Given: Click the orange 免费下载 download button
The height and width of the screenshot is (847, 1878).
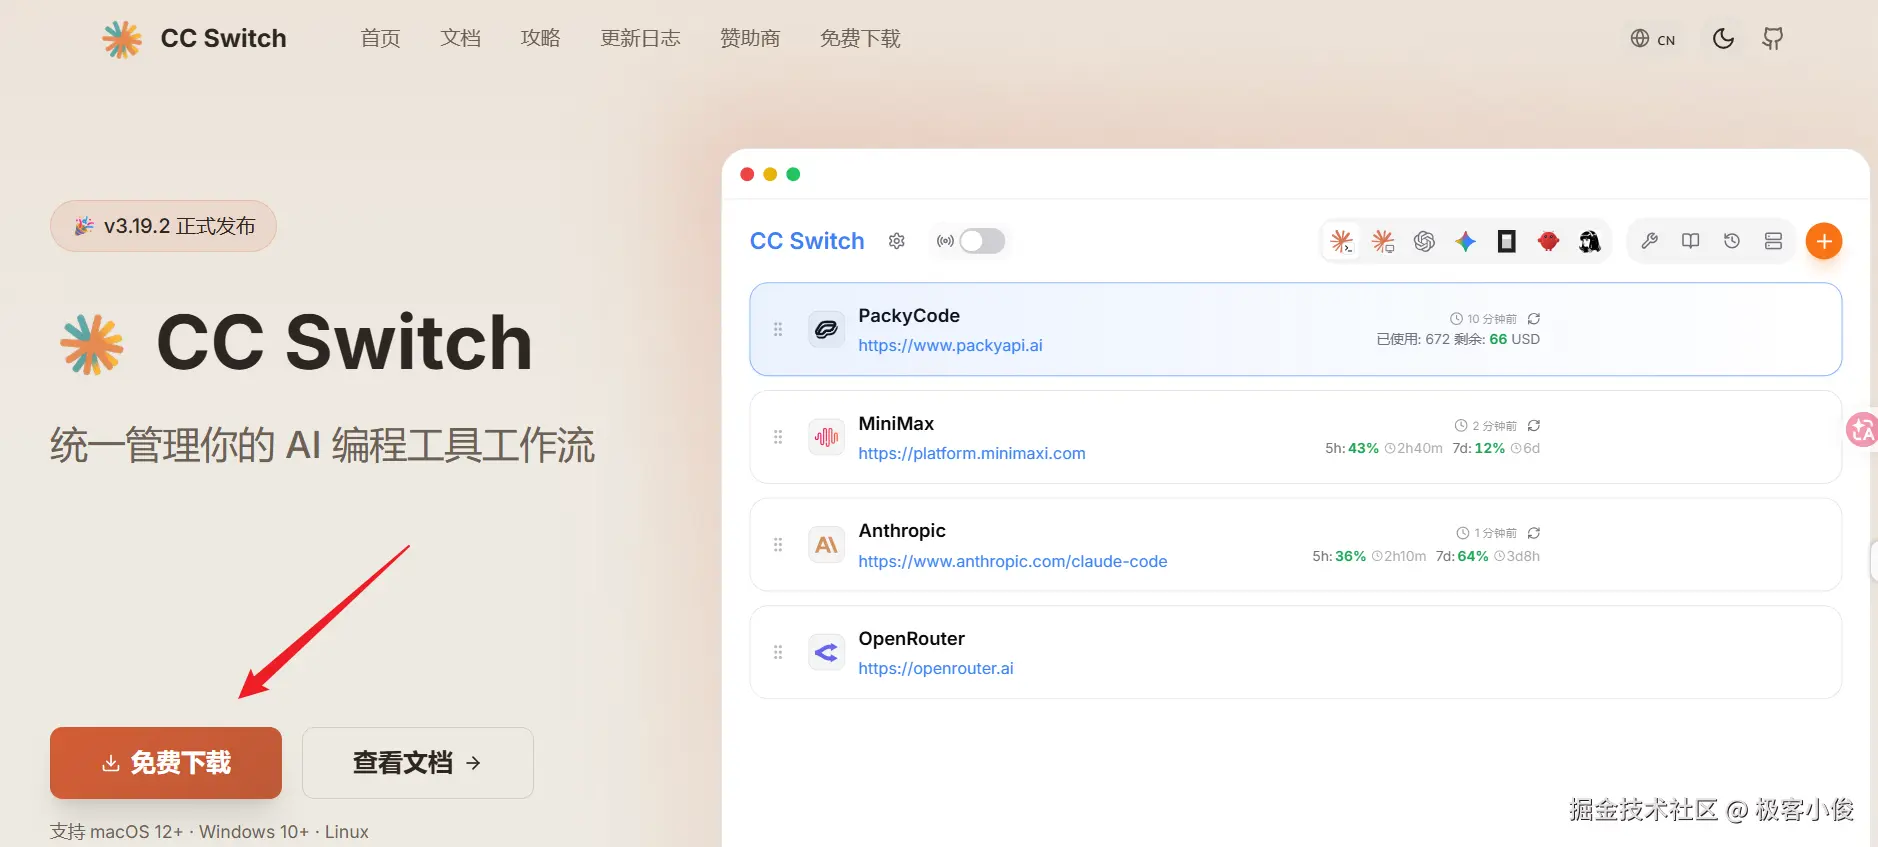Looking at the screenshot, I should click(x=166, y=763).
